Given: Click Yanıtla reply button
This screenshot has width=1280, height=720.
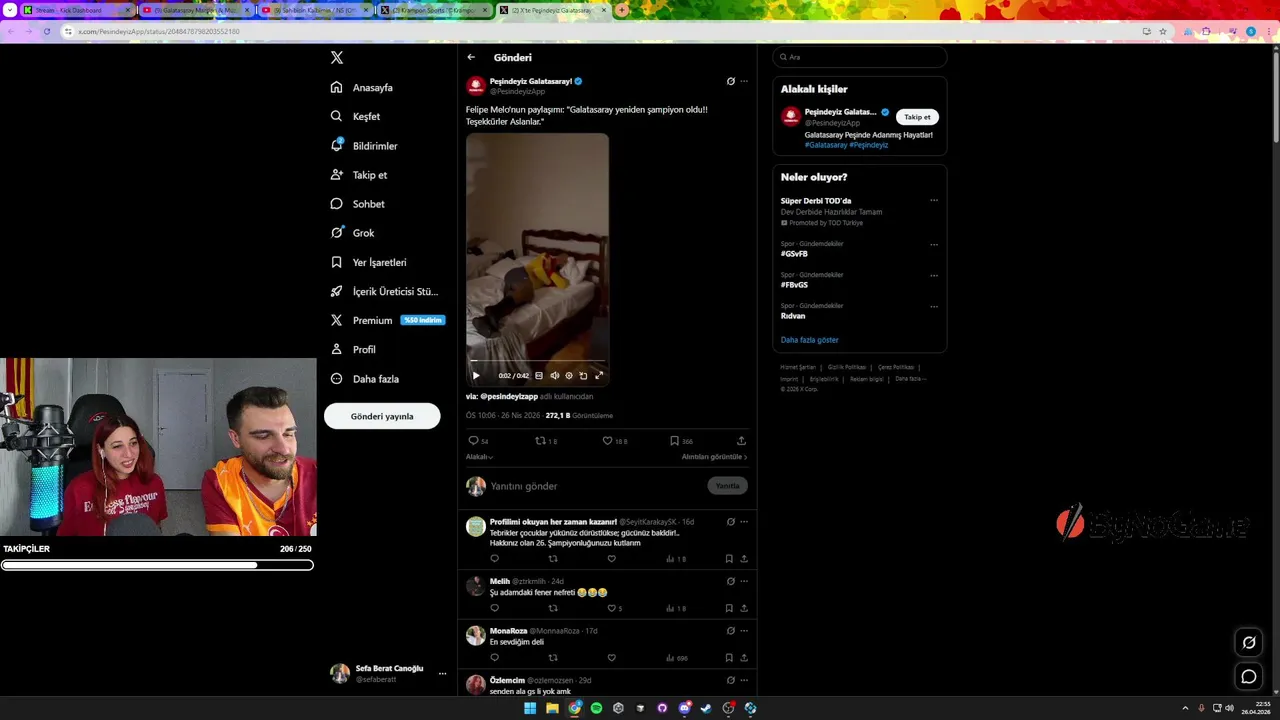Looking at the screenshot, I should [728, 486].
